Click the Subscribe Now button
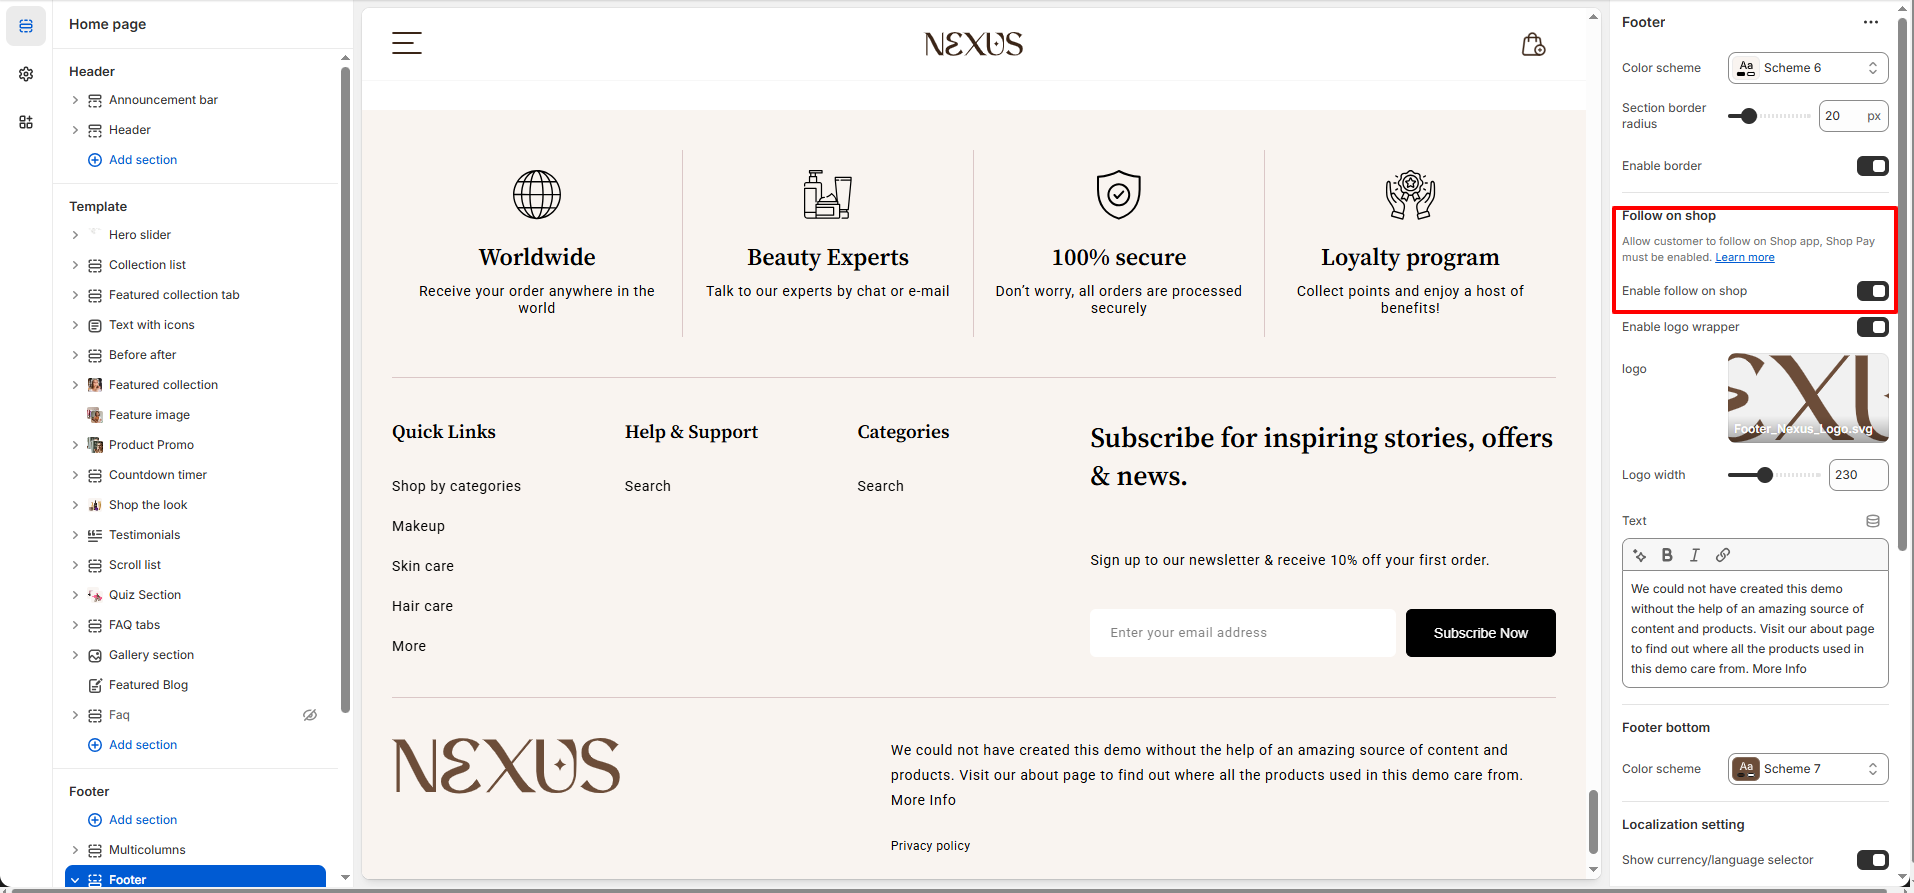 pos(1480,633)
